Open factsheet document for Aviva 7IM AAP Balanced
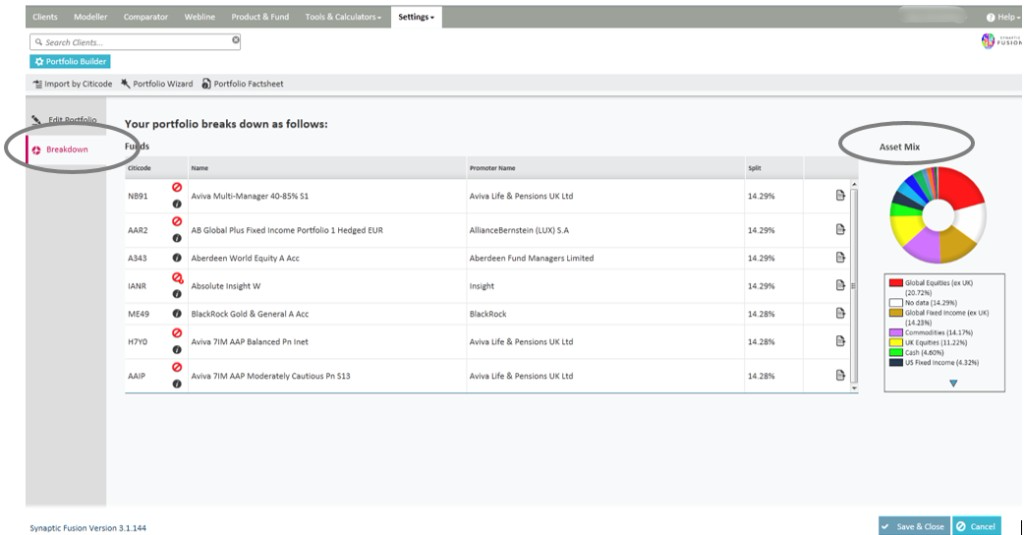Screen dimensions: 1024x535 (840, 341)
